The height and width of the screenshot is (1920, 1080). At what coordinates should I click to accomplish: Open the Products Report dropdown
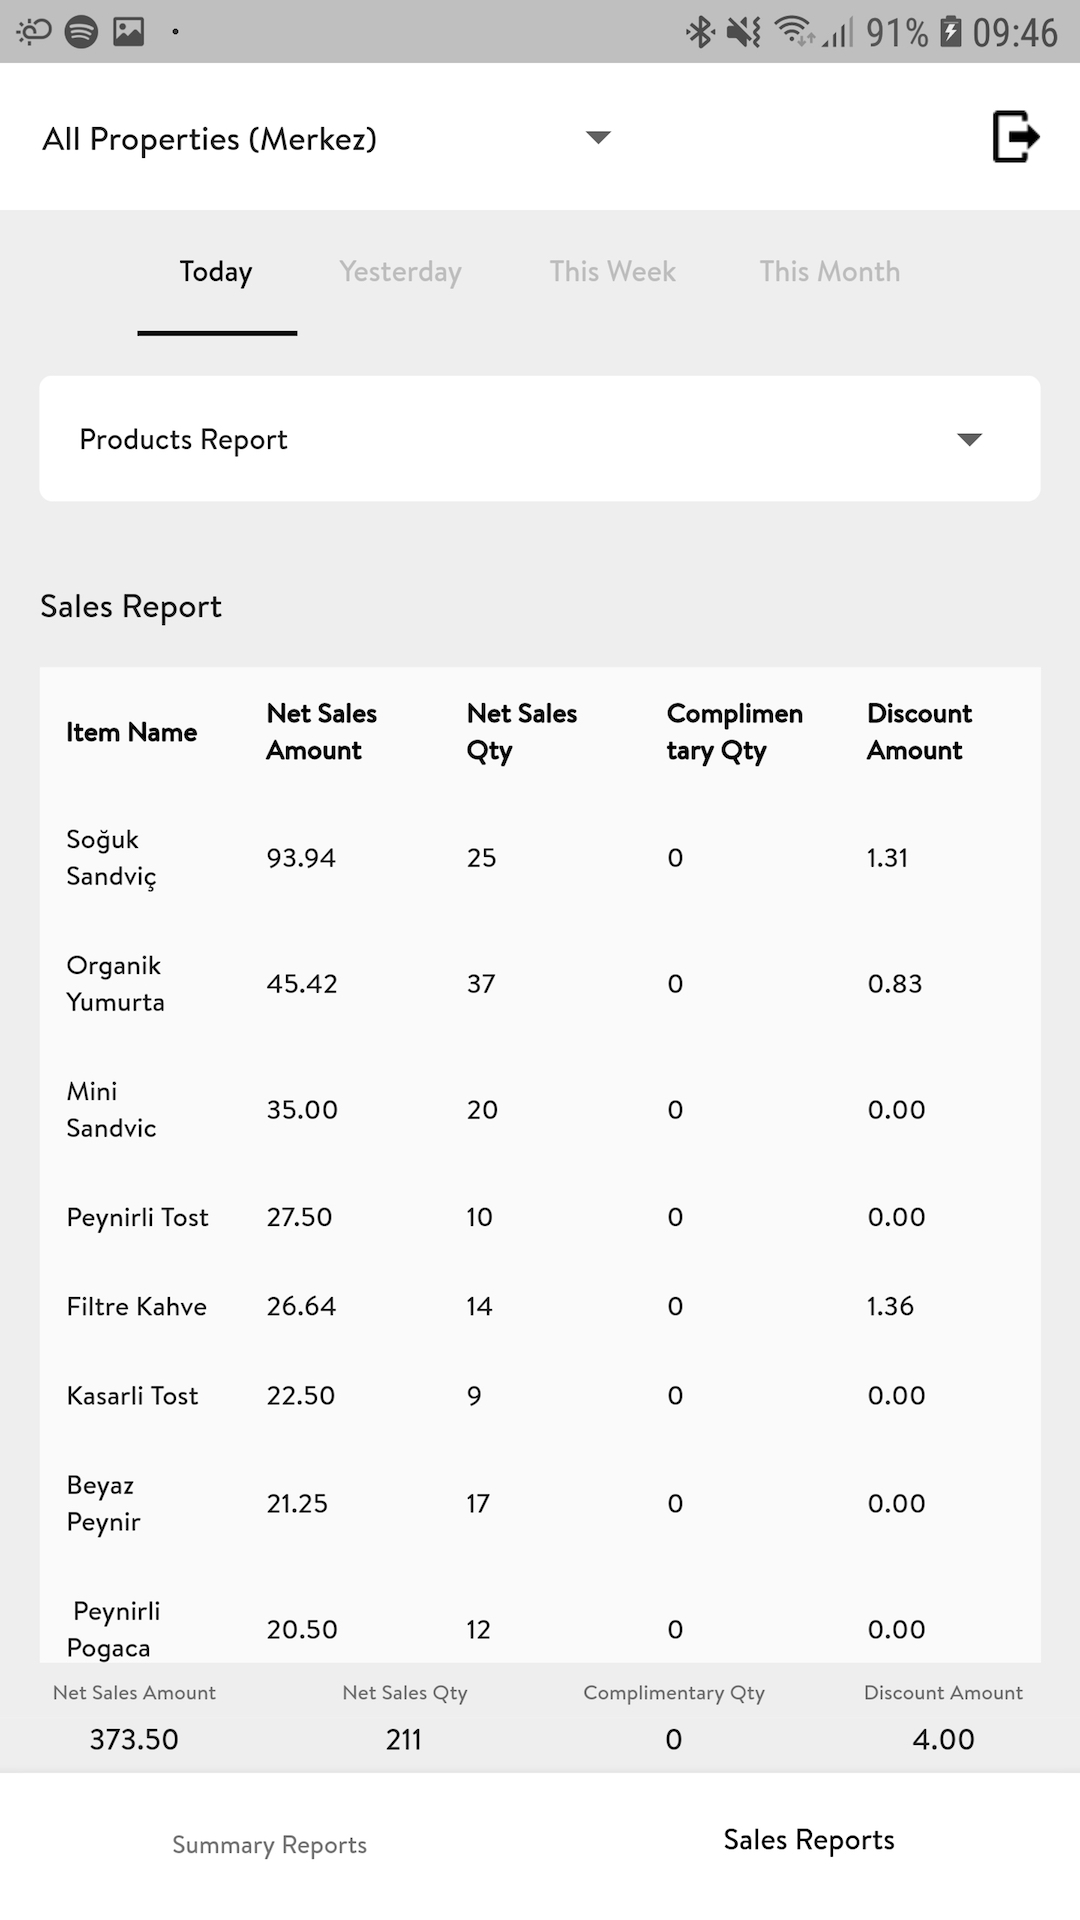[x=540, y=439]
